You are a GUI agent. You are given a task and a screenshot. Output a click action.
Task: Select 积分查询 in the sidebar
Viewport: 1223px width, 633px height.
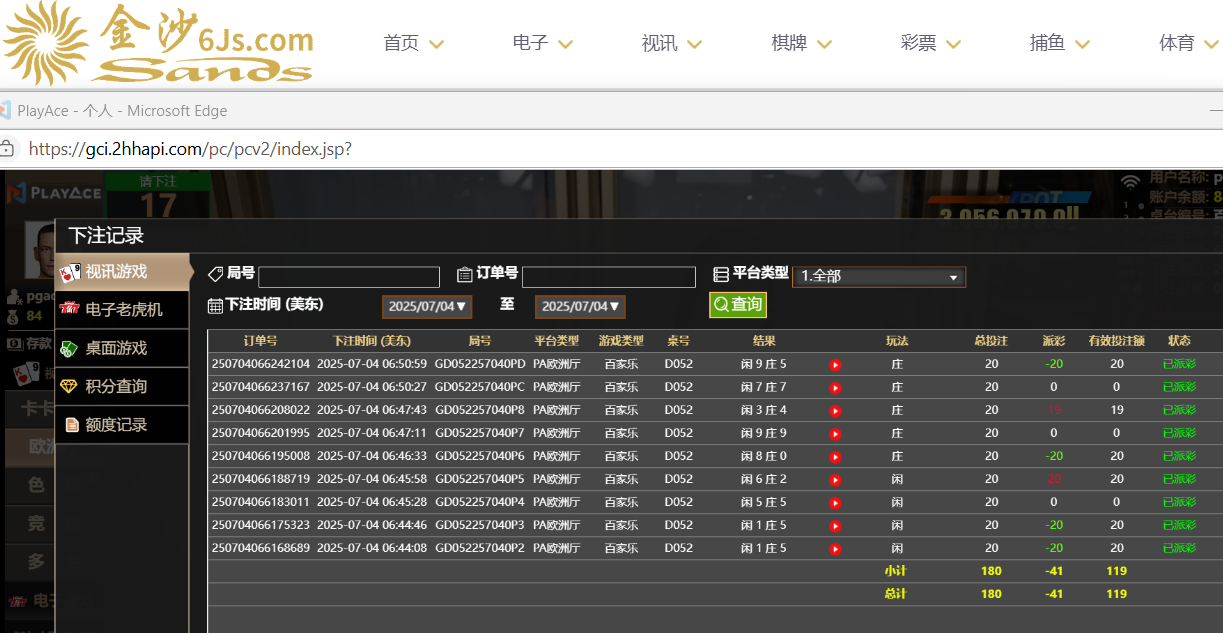(123, 387)
